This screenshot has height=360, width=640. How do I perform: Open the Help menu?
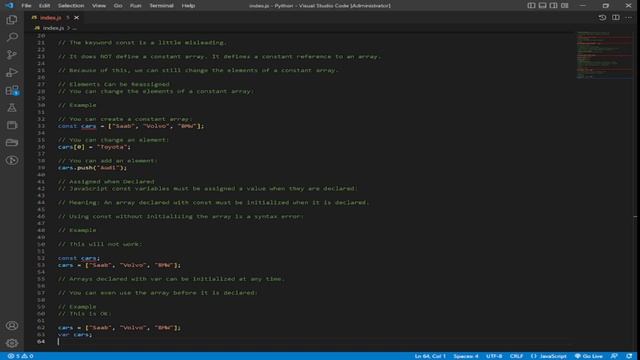pos(188,5)
